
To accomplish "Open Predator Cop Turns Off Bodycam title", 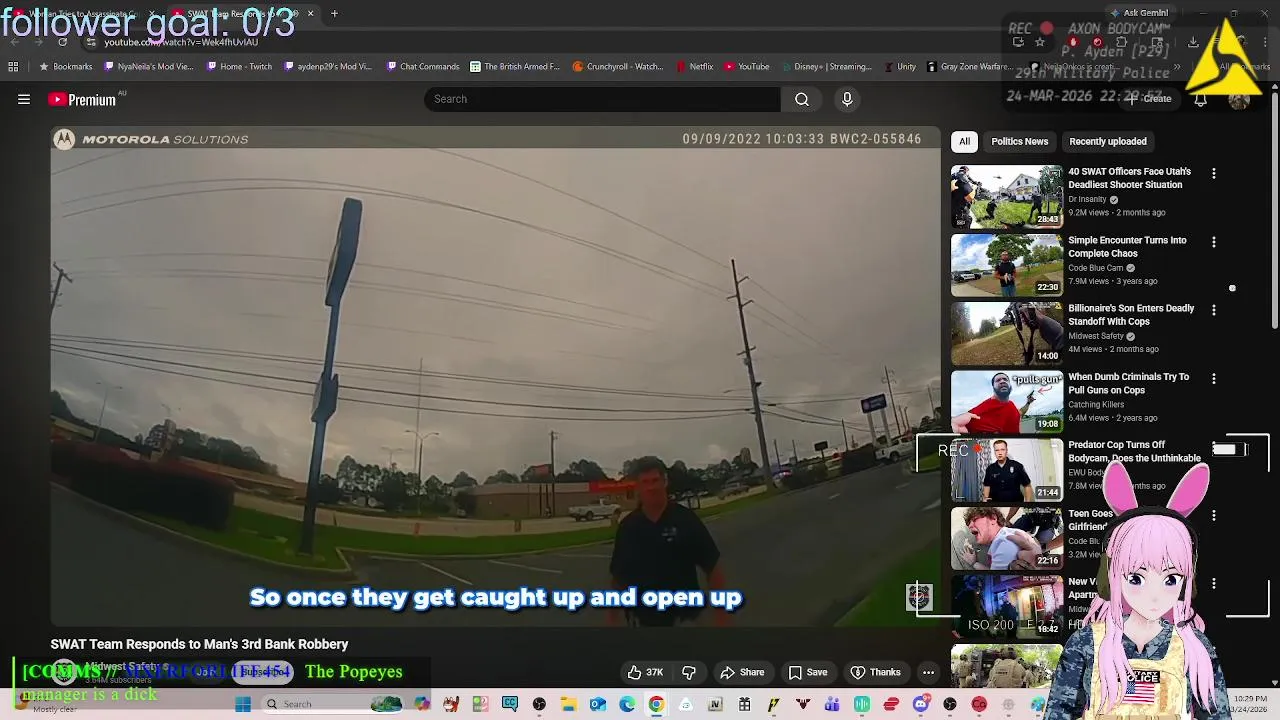I will tap(1134, 451).
